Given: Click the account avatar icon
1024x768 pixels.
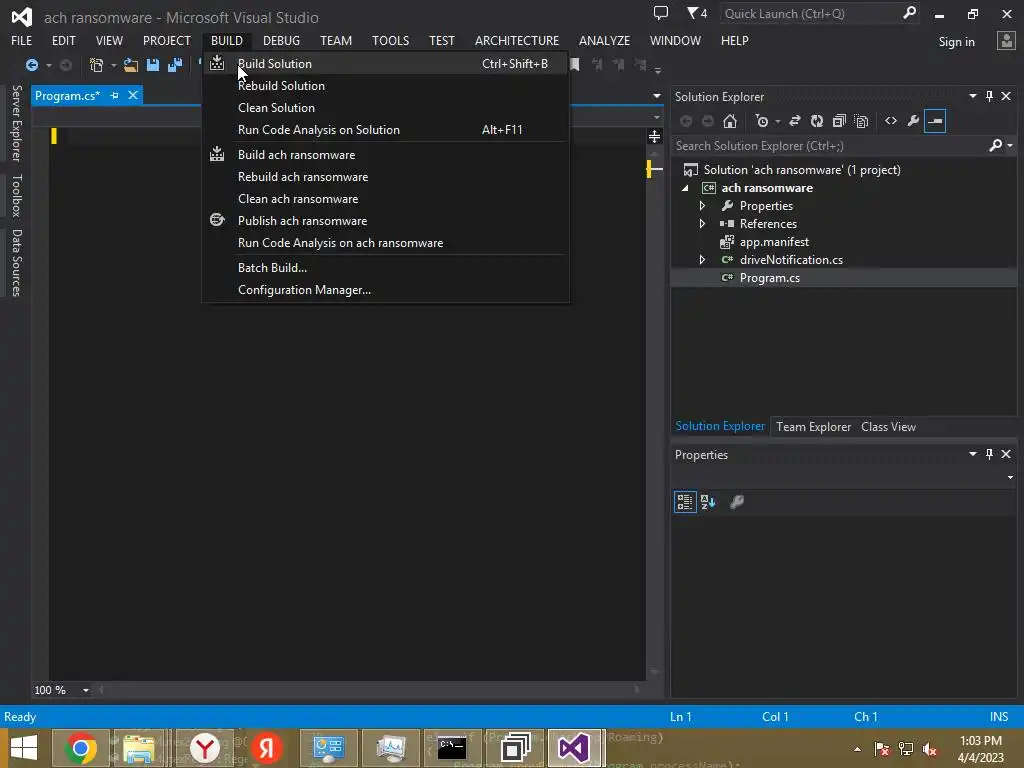Looking at the screenshot, I should (x=1006, y=41).
